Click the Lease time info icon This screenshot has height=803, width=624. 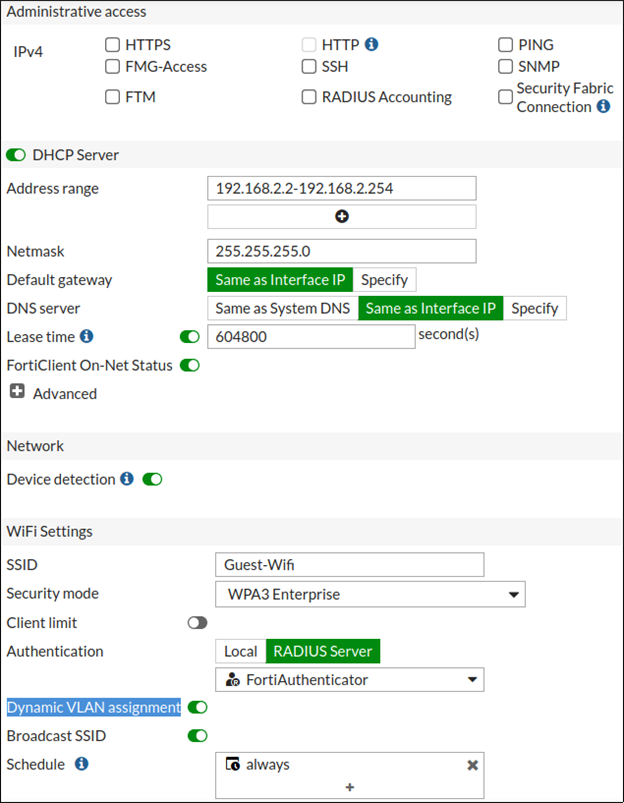tap(86, 337)
